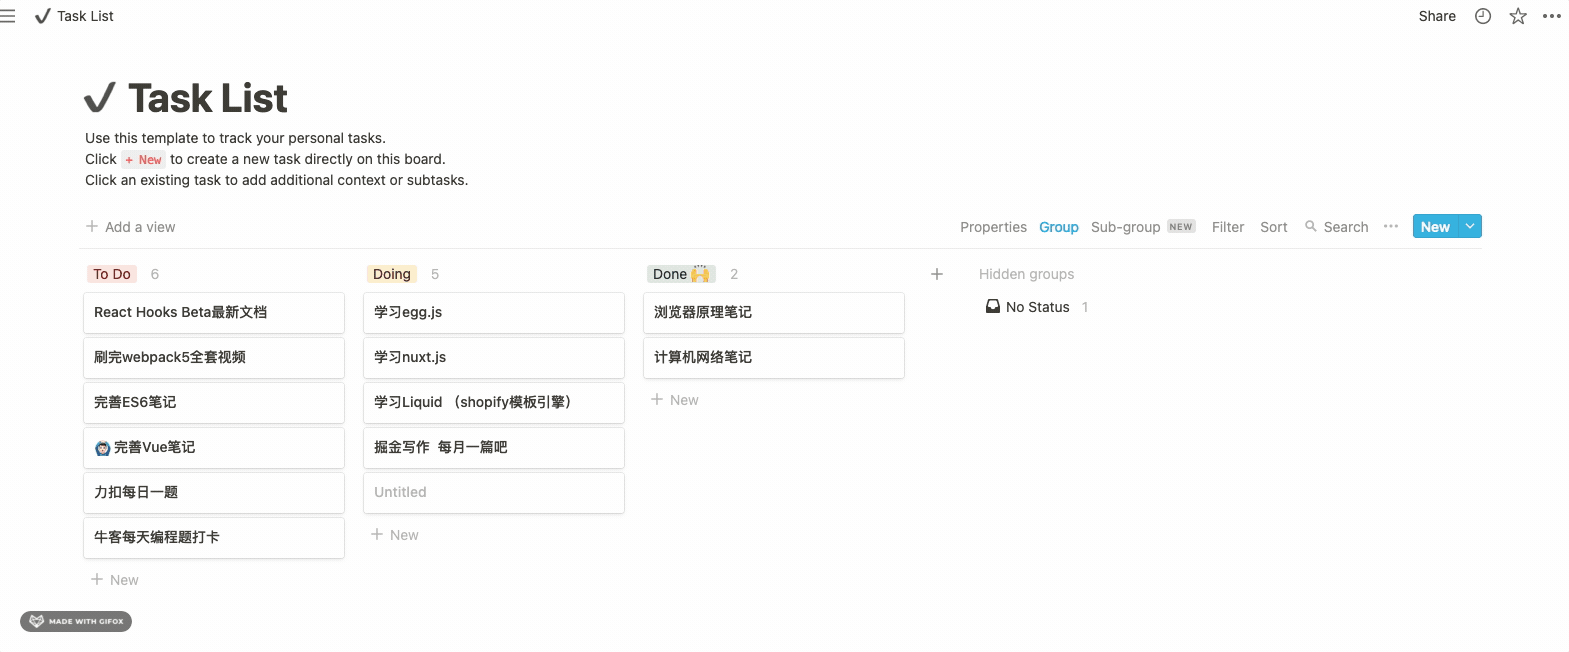Open card 力扣每日一题
Screen dimensions: 1569x652
point(214,493)
